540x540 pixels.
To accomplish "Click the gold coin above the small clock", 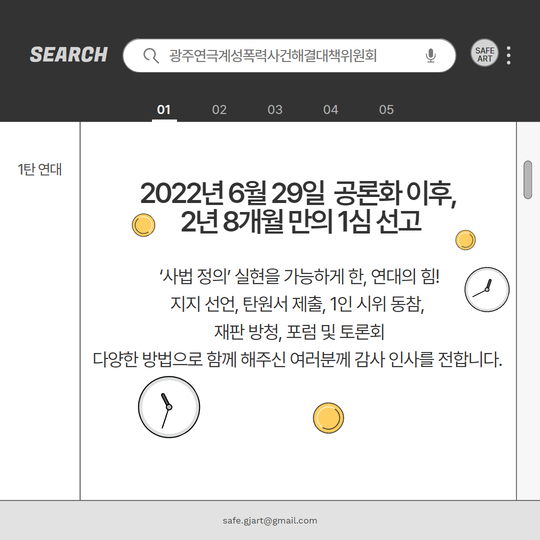I will [x=465, y=240].
